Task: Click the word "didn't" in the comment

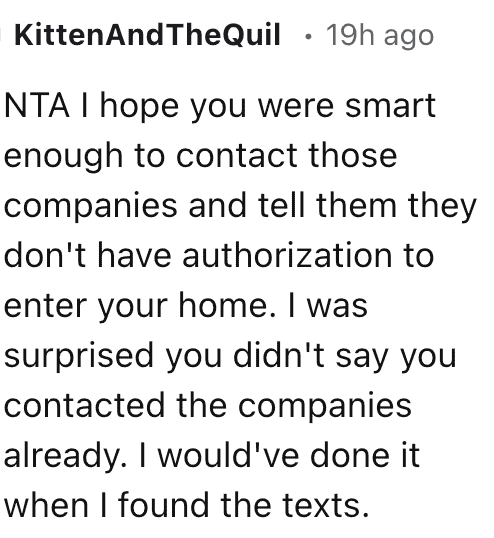Action: (279, 355)
